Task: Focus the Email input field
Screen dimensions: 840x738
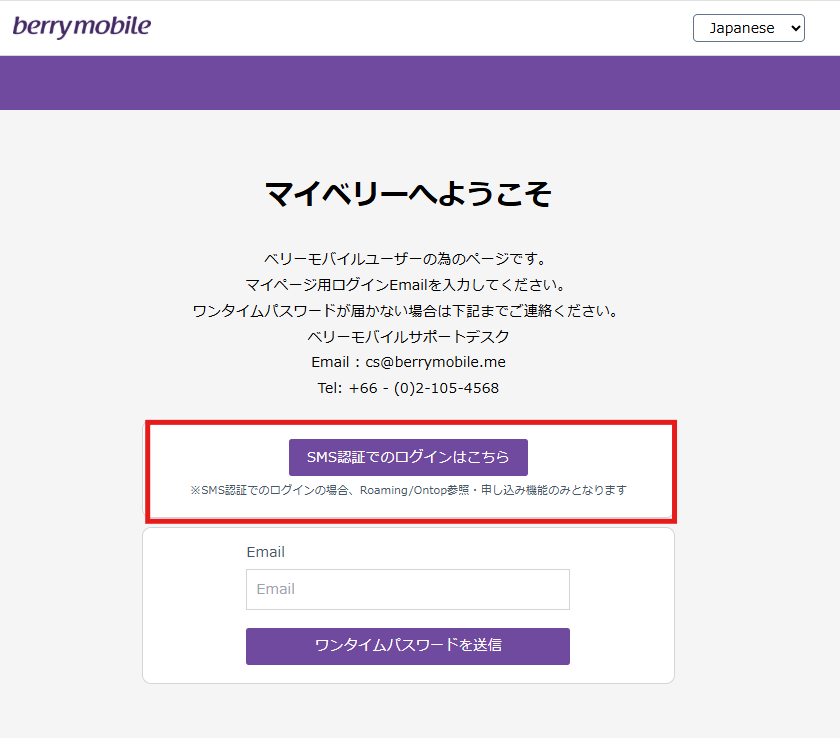Action: (x=408, y=589)
